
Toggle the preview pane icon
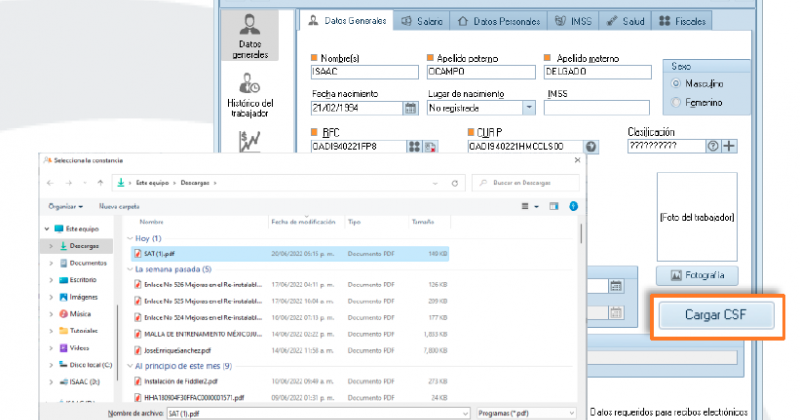point(554,206)
